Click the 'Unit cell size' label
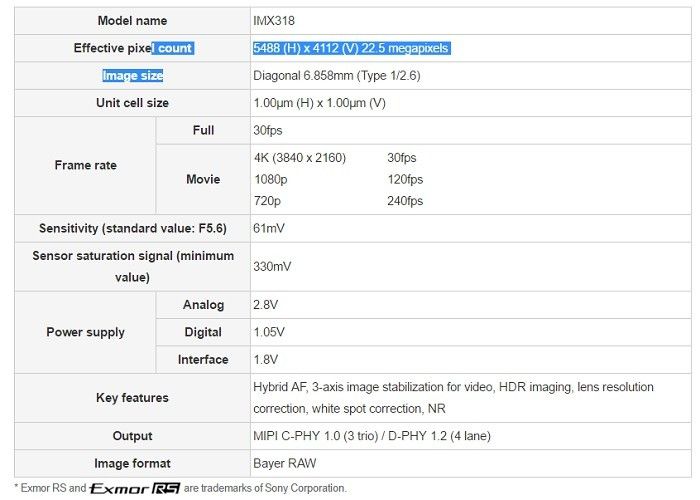Viewport: 700px width, 500px height. (132, 103)
